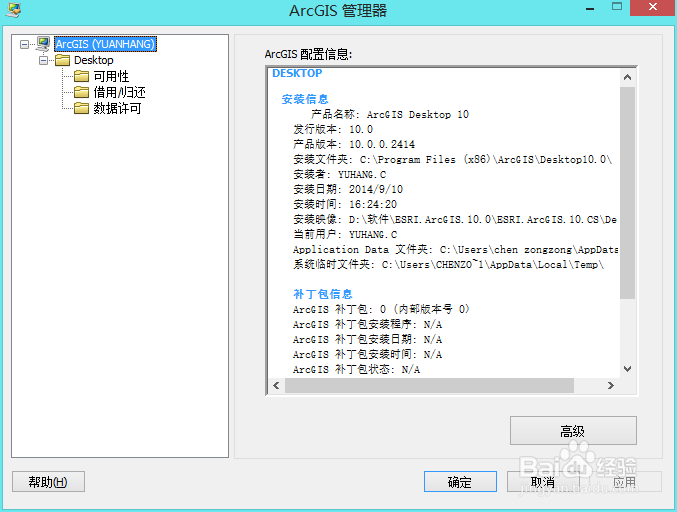Image resolution: width=677 pixels, height=512 pixels.
Task: Click the 产品版本: 10.0.0.2414 line
Action: (x=354, y=144)
